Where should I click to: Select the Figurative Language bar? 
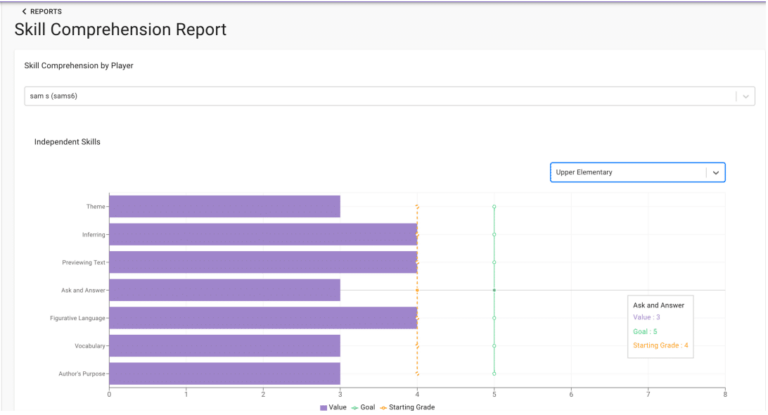(262, 318)
